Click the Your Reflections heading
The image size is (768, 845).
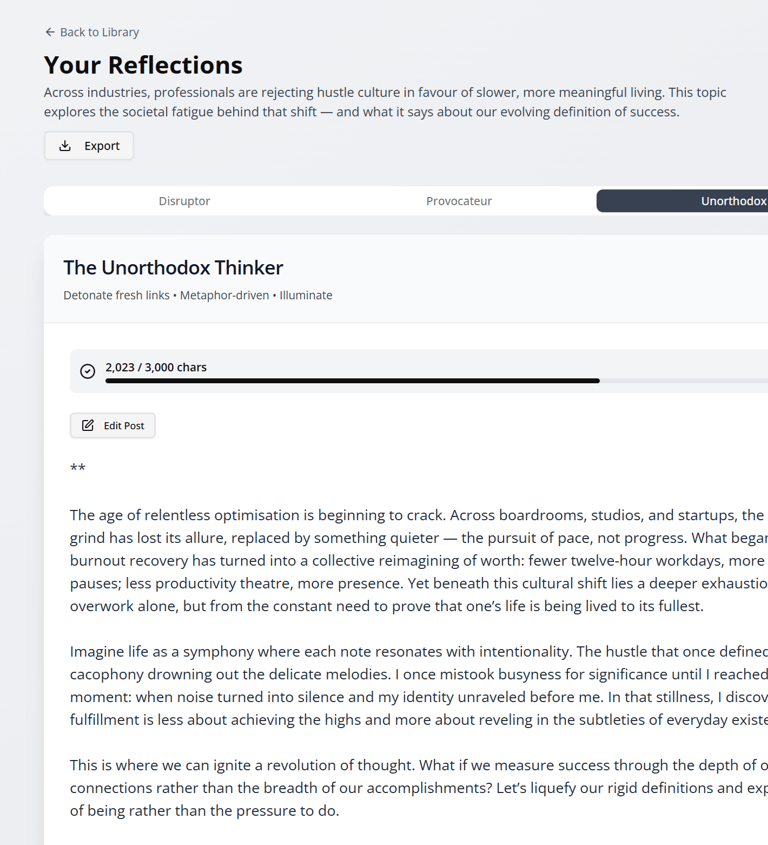pos(143,65)
